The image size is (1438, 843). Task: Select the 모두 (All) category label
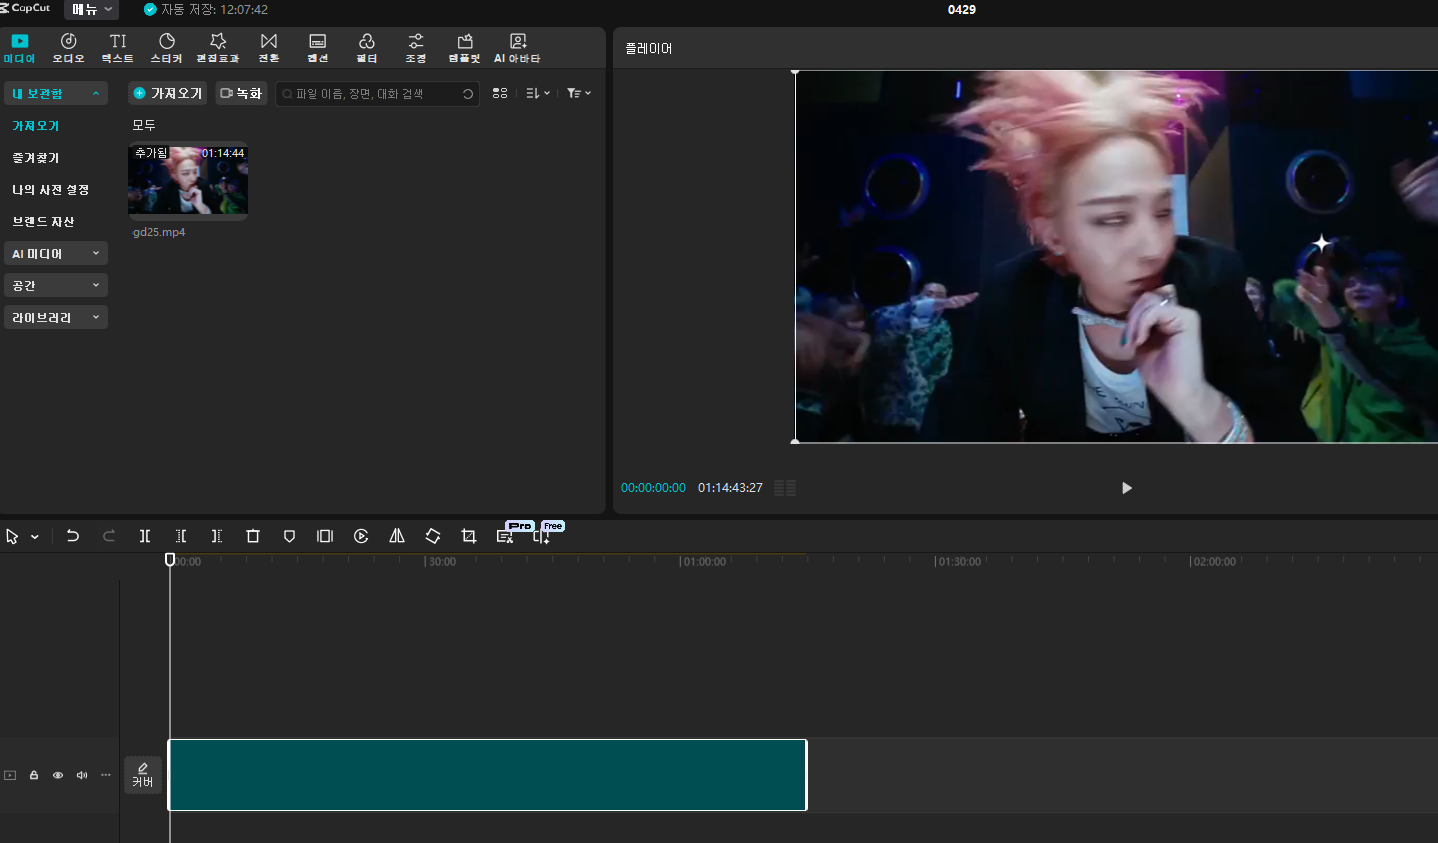point(144,125)
